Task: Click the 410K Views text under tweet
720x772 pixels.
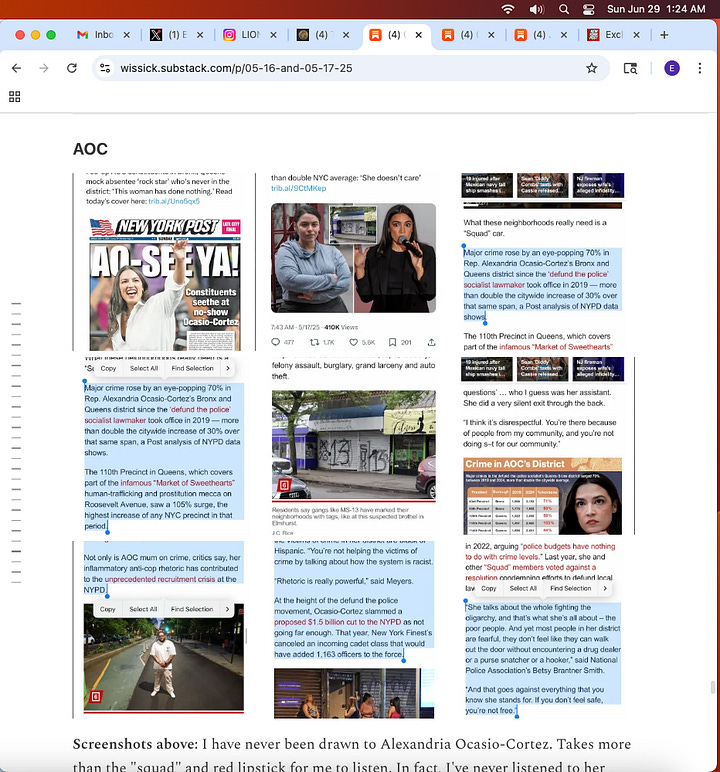Action: [x=341, y=327]
